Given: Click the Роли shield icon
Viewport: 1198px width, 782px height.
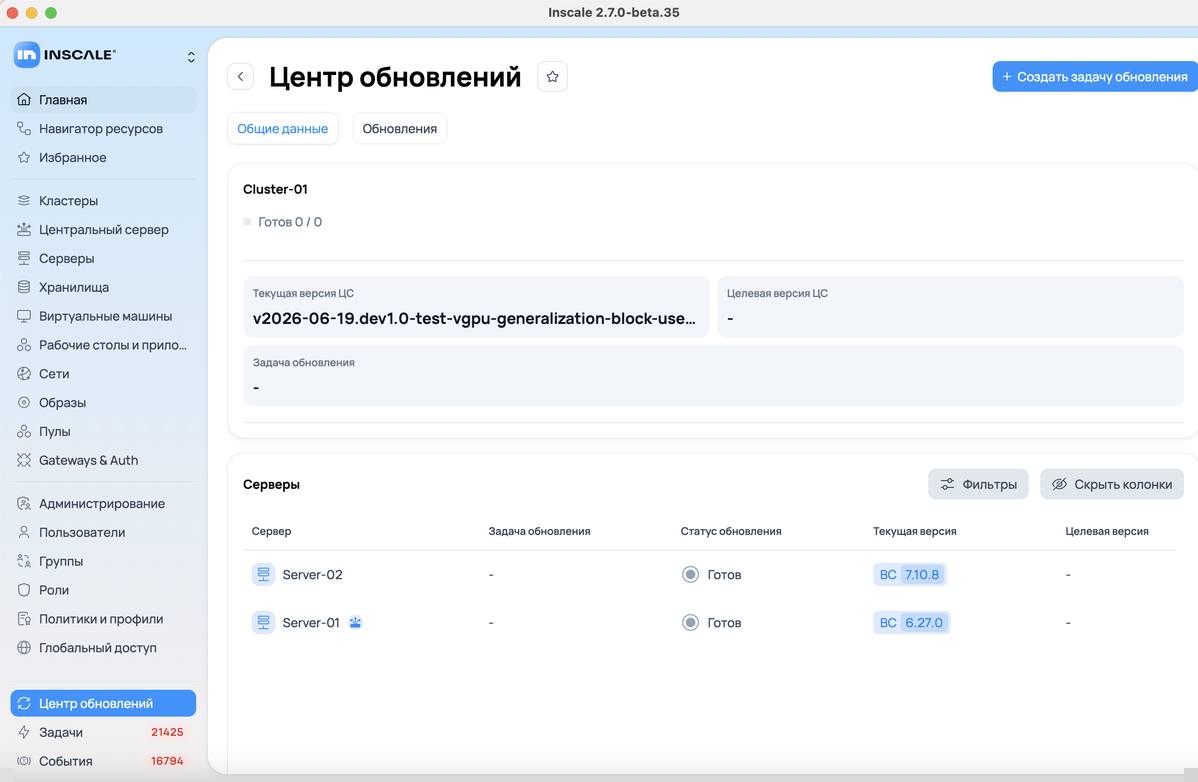Looking at the screenshot, I should (24, 590).
